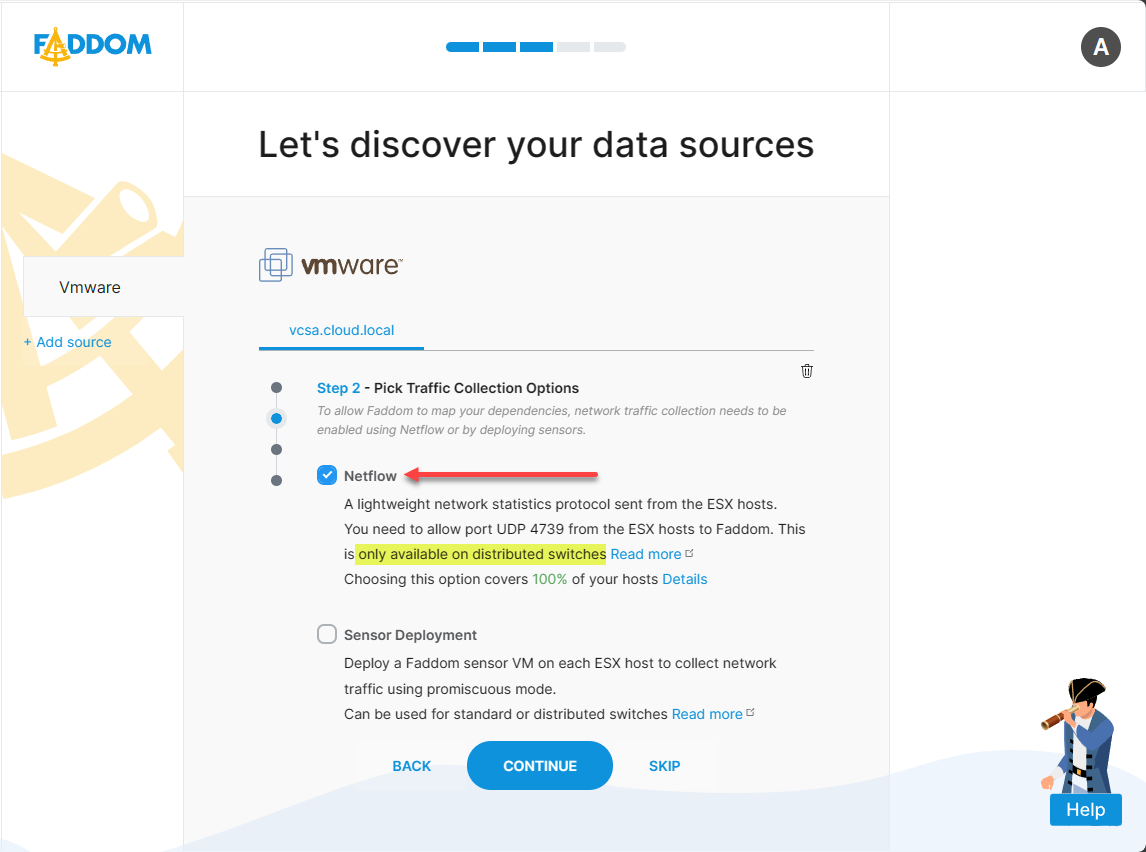Go BACK to the previous step
The image size is (1146, 852).
coord(412,766)
